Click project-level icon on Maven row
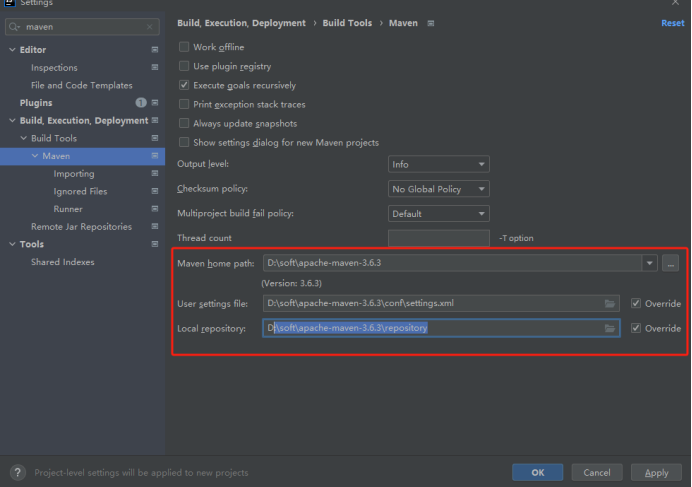The image size is (692, 487). (x=155, y=155)
